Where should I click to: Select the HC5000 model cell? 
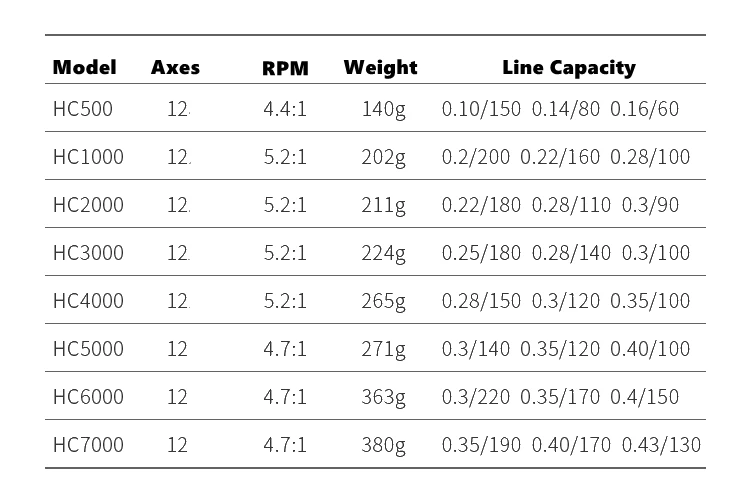pyautogui.click(x=88, y=349)
